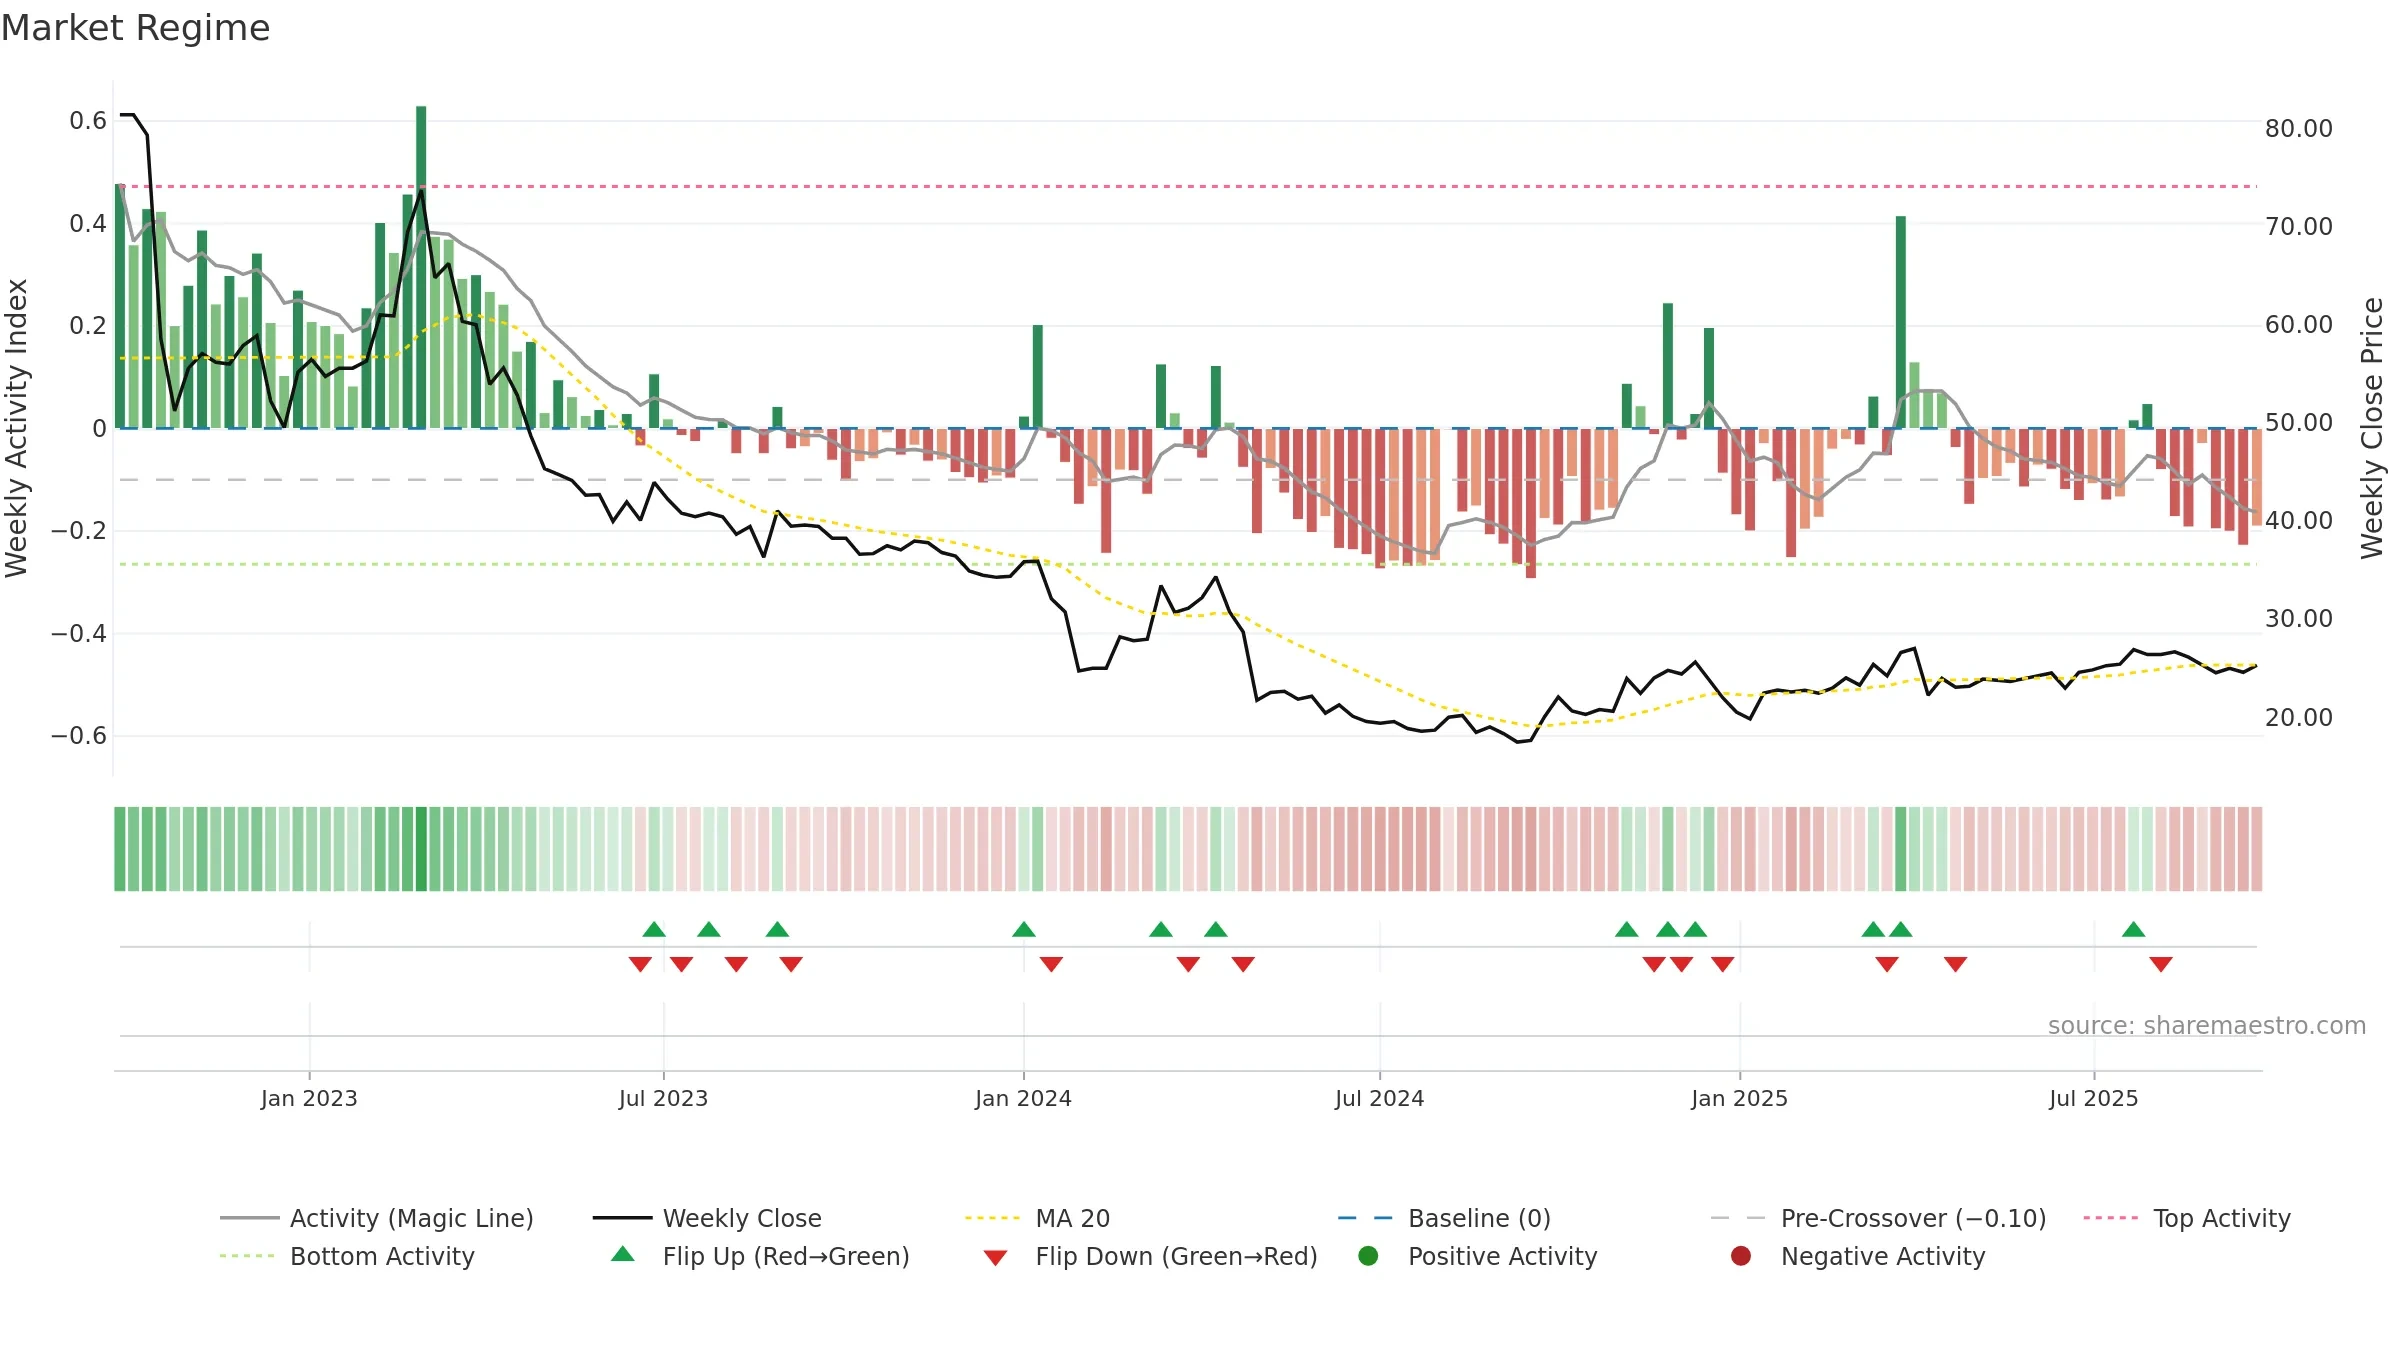Click the −0.6 activity axis label

pos(78,736)
